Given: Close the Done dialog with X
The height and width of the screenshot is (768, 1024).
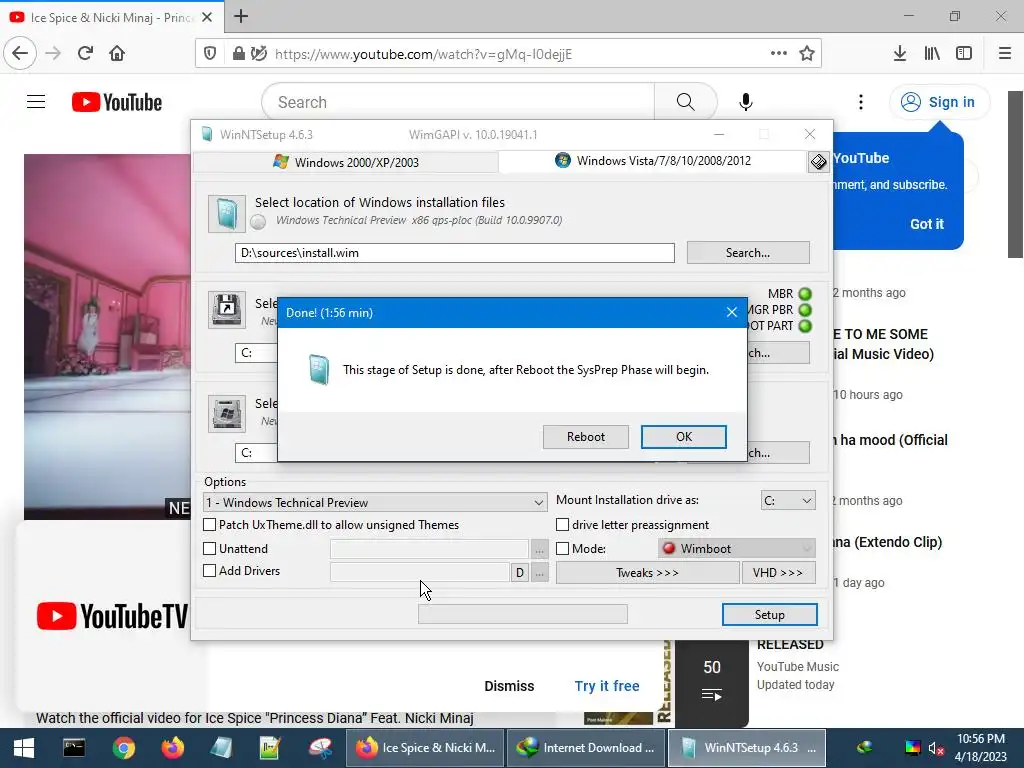Looking at the screenshot, I should pos(732,312).
